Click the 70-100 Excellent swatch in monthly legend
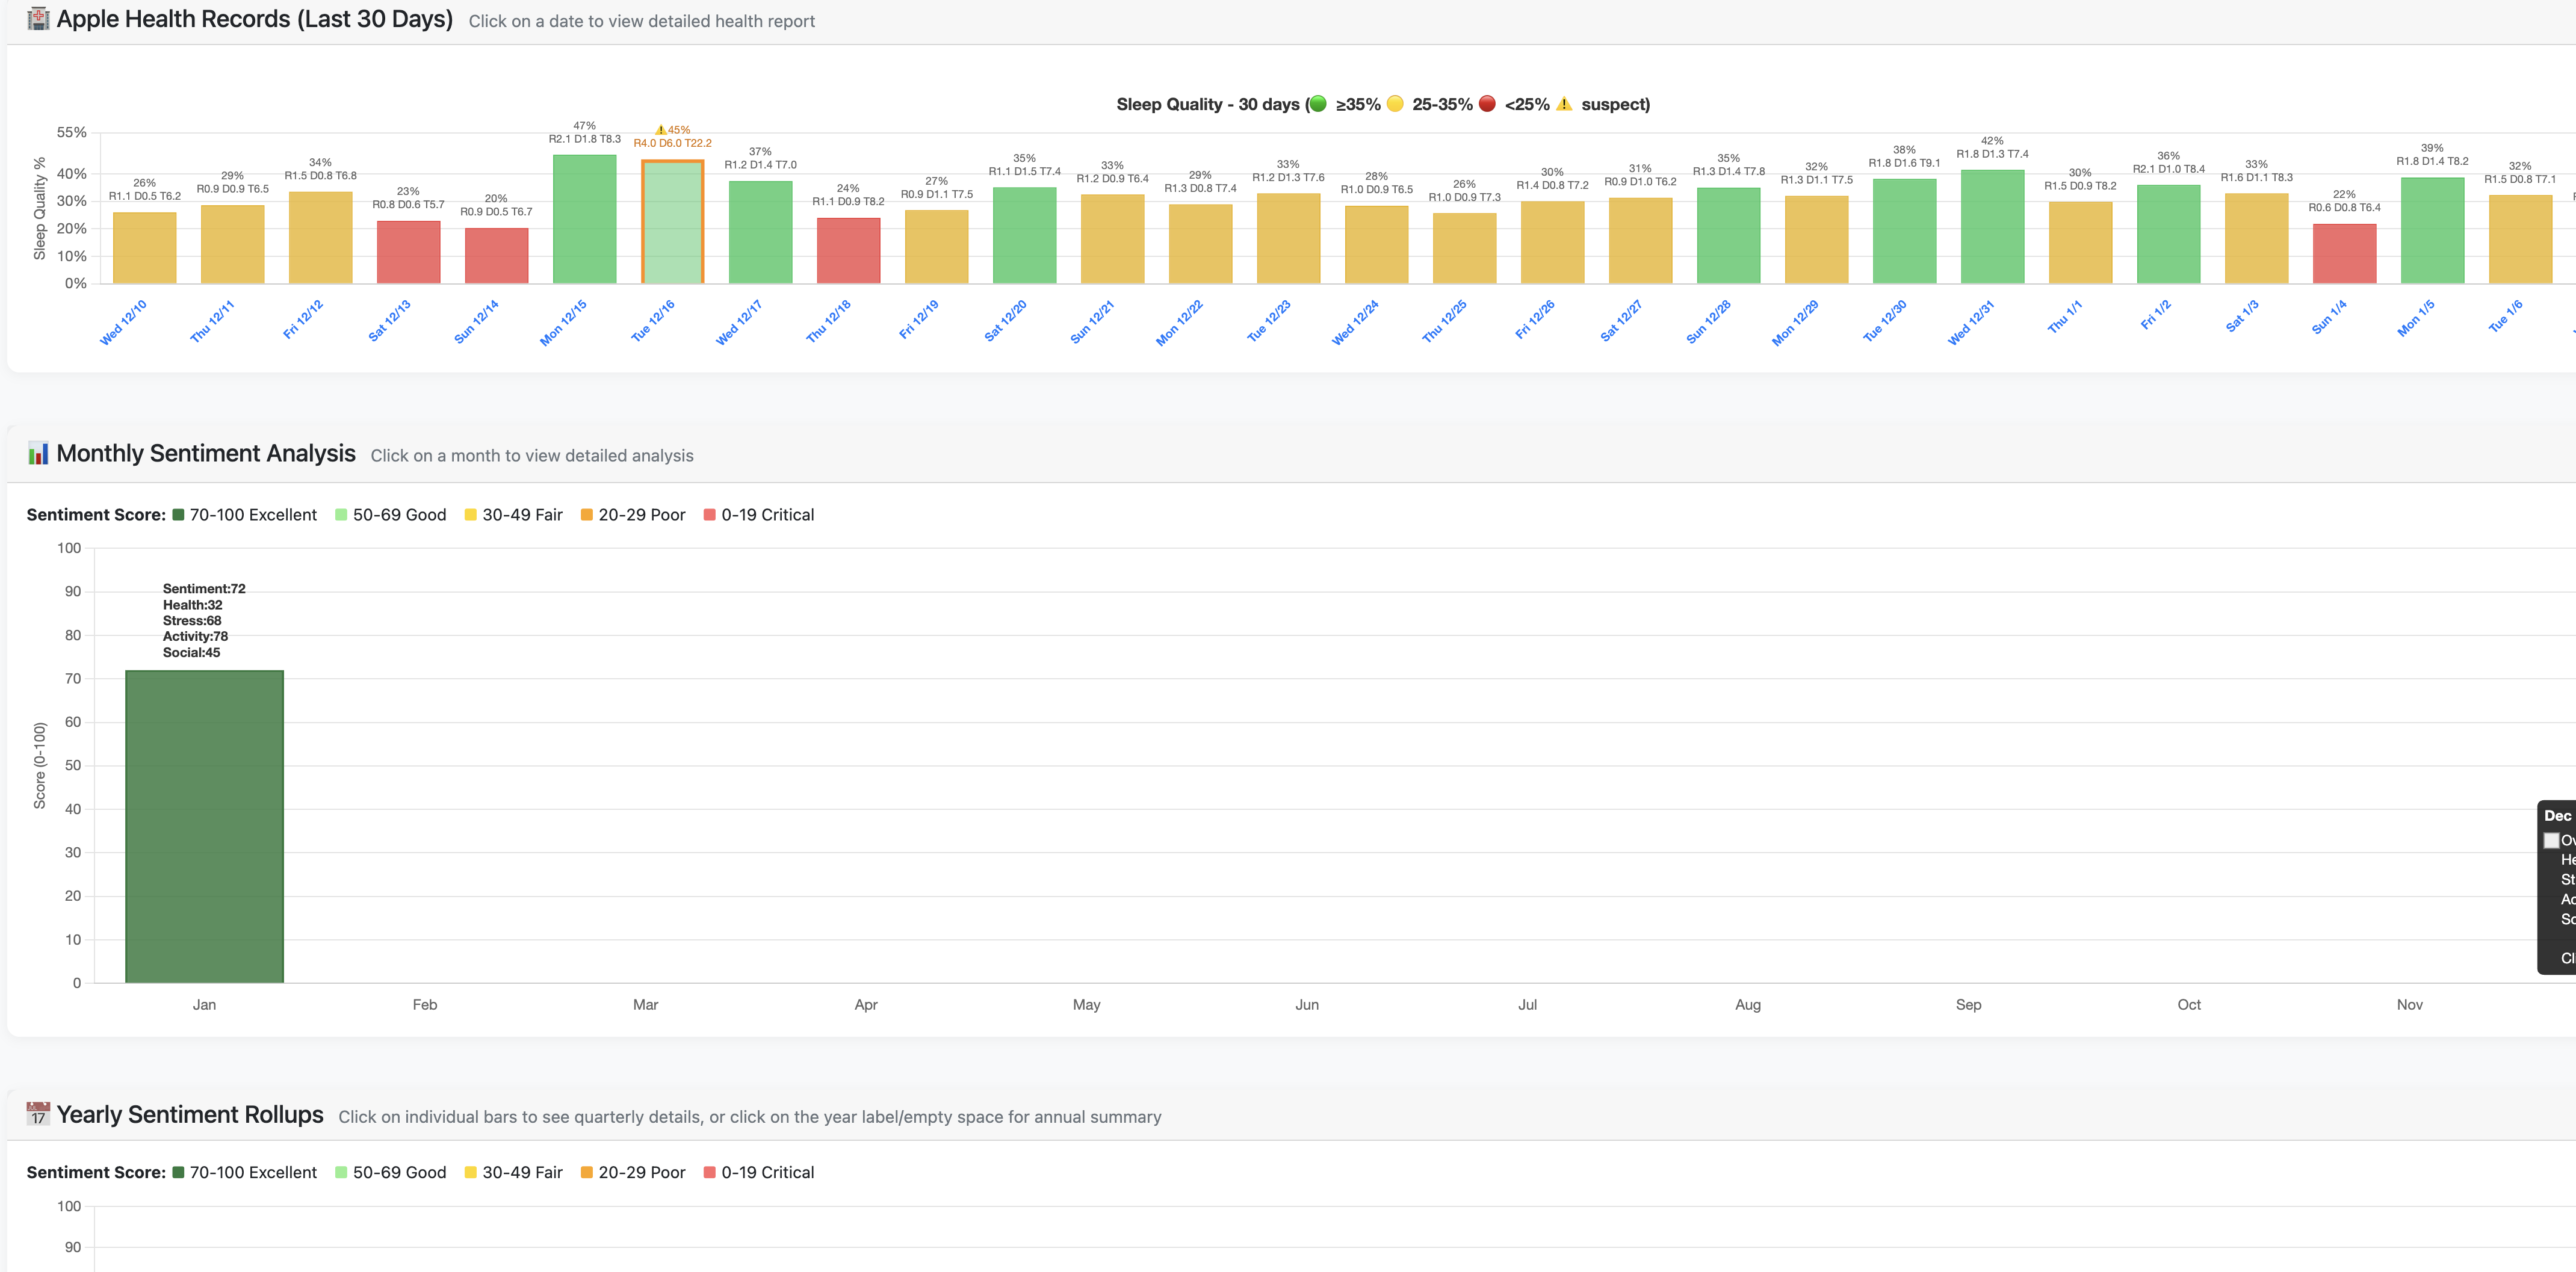2576x1272 pixels. click(178, 515)
